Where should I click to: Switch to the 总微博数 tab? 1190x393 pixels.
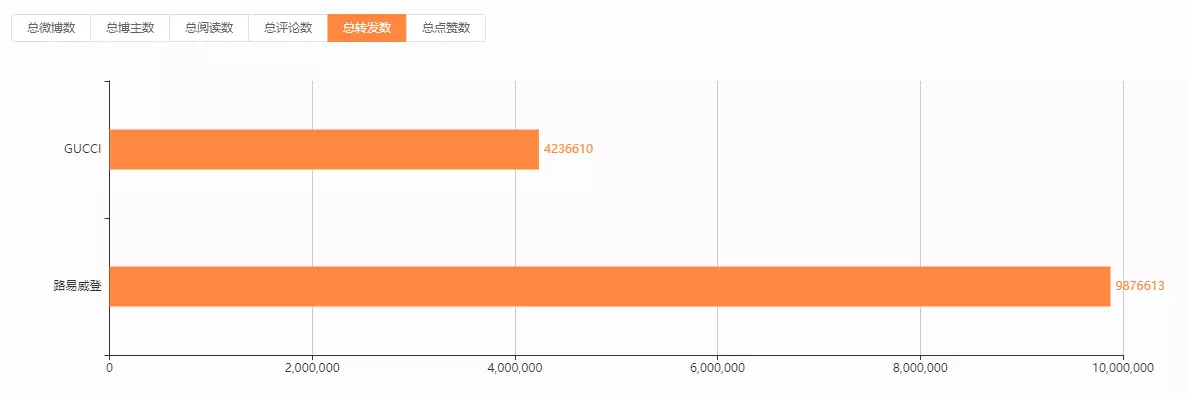(51, 28)
